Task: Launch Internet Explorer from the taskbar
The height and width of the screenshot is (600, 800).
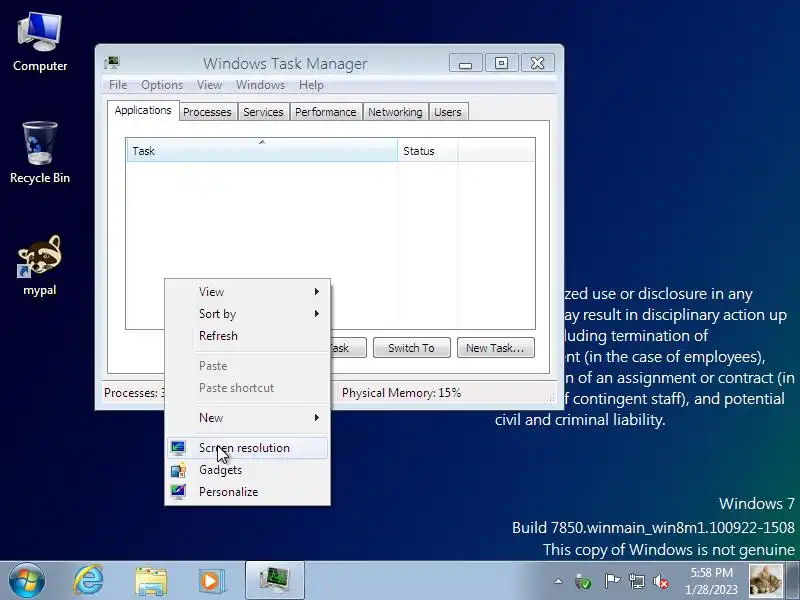Action: [x=89, y=581]
